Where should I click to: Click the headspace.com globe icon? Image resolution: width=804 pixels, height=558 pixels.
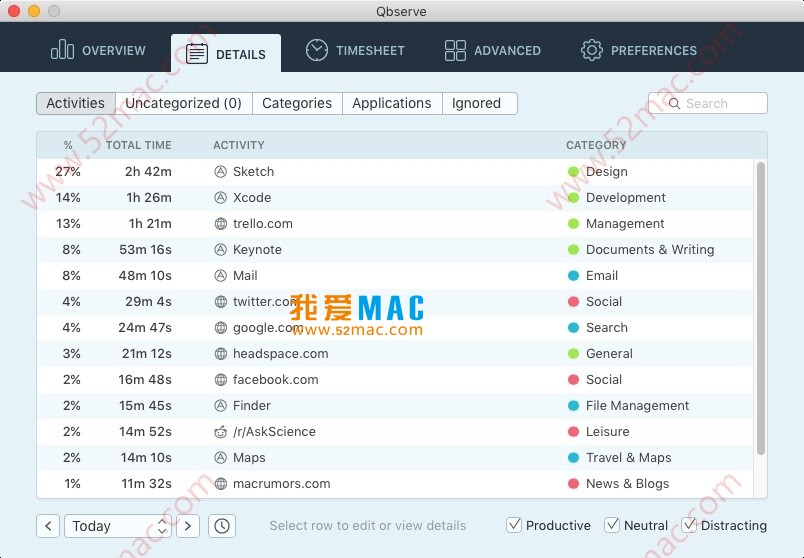click(220, 353)
